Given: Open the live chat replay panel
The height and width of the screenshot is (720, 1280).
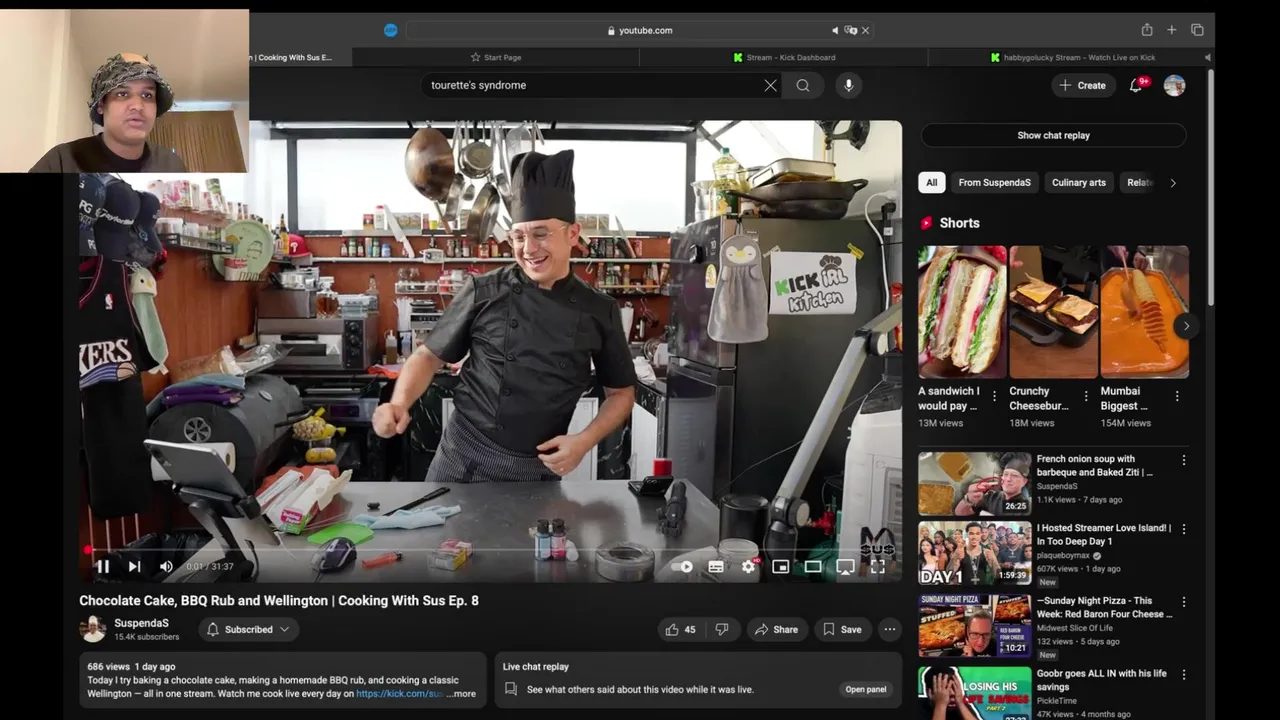Looking at the screenshot, I should click(865, 689).
